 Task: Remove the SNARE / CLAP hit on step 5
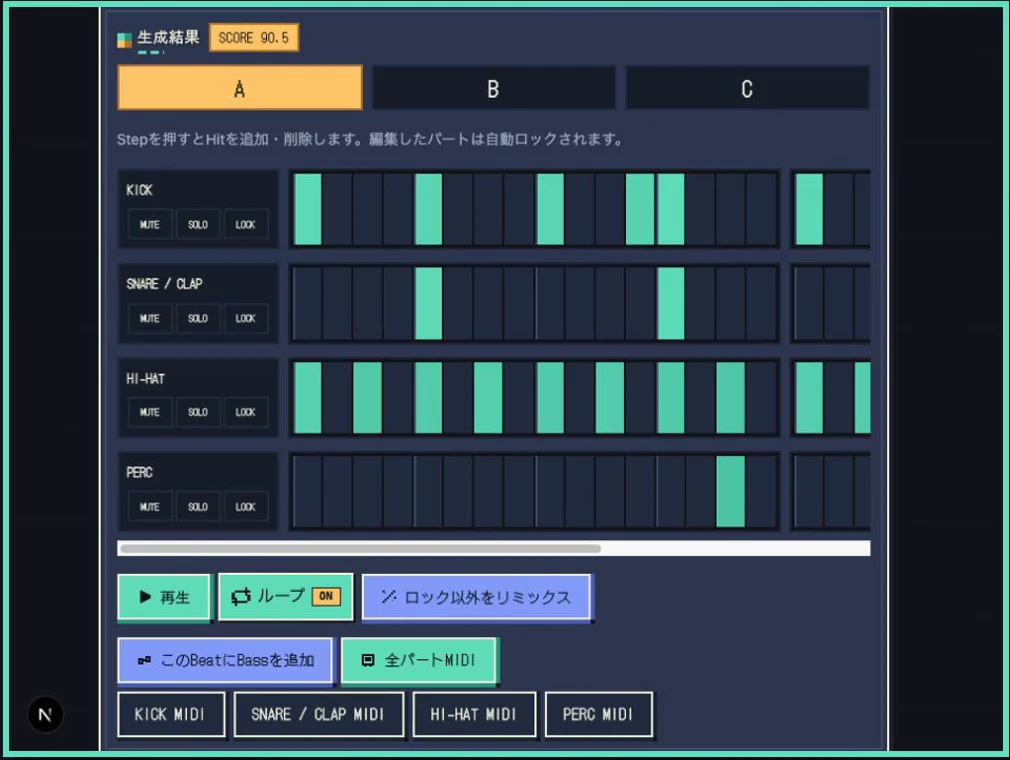428,303
